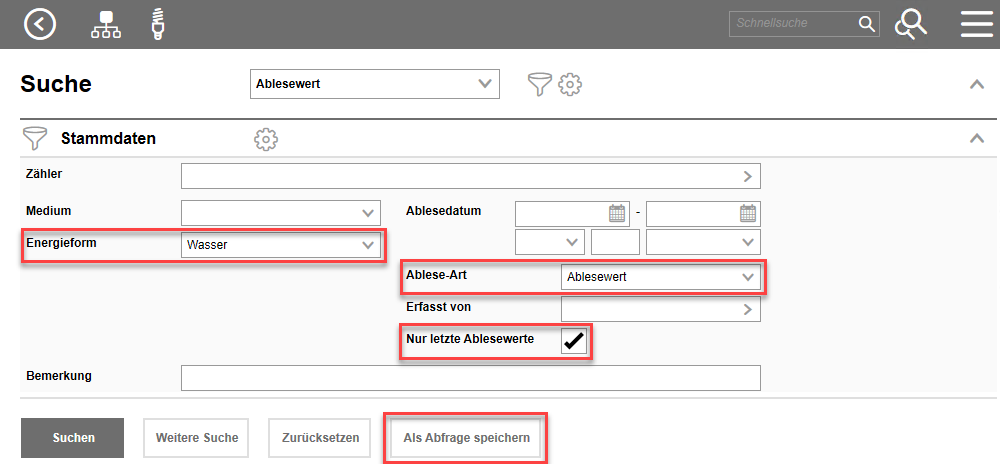Click the Weitere Suche button
This screenshot has height=464, width=1000.
click(x=196, y=438)
